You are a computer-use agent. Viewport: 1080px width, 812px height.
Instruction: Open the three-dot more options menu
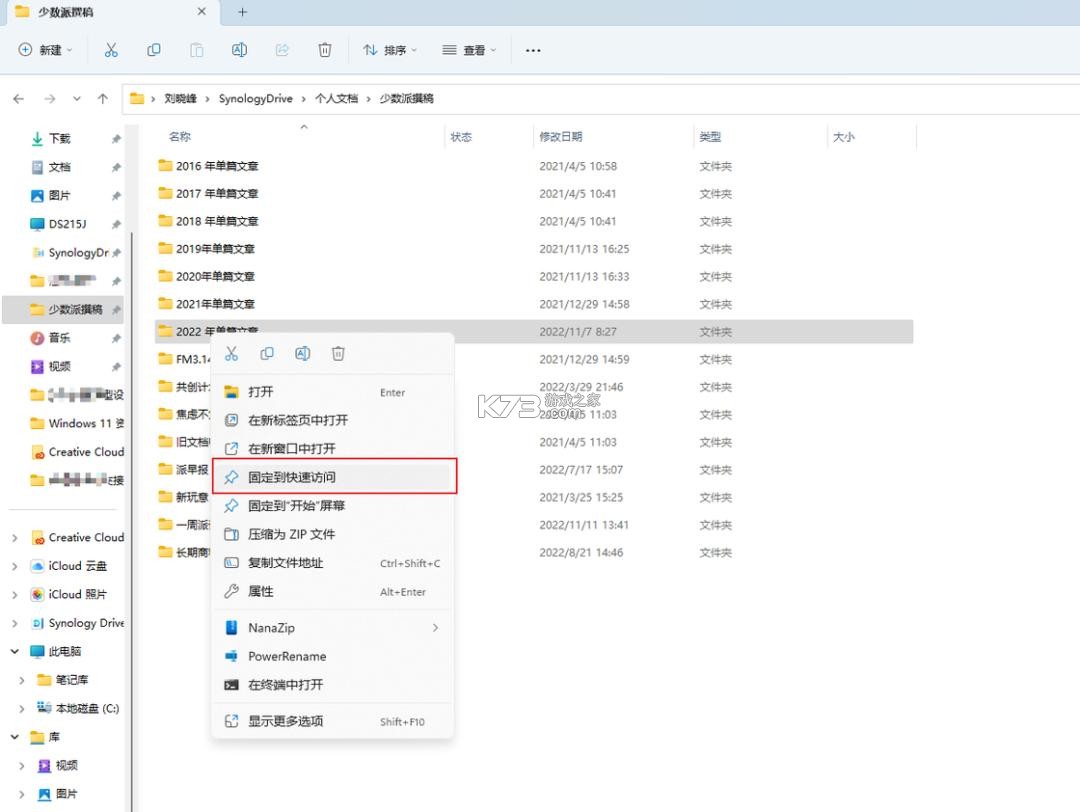[532, 50]
